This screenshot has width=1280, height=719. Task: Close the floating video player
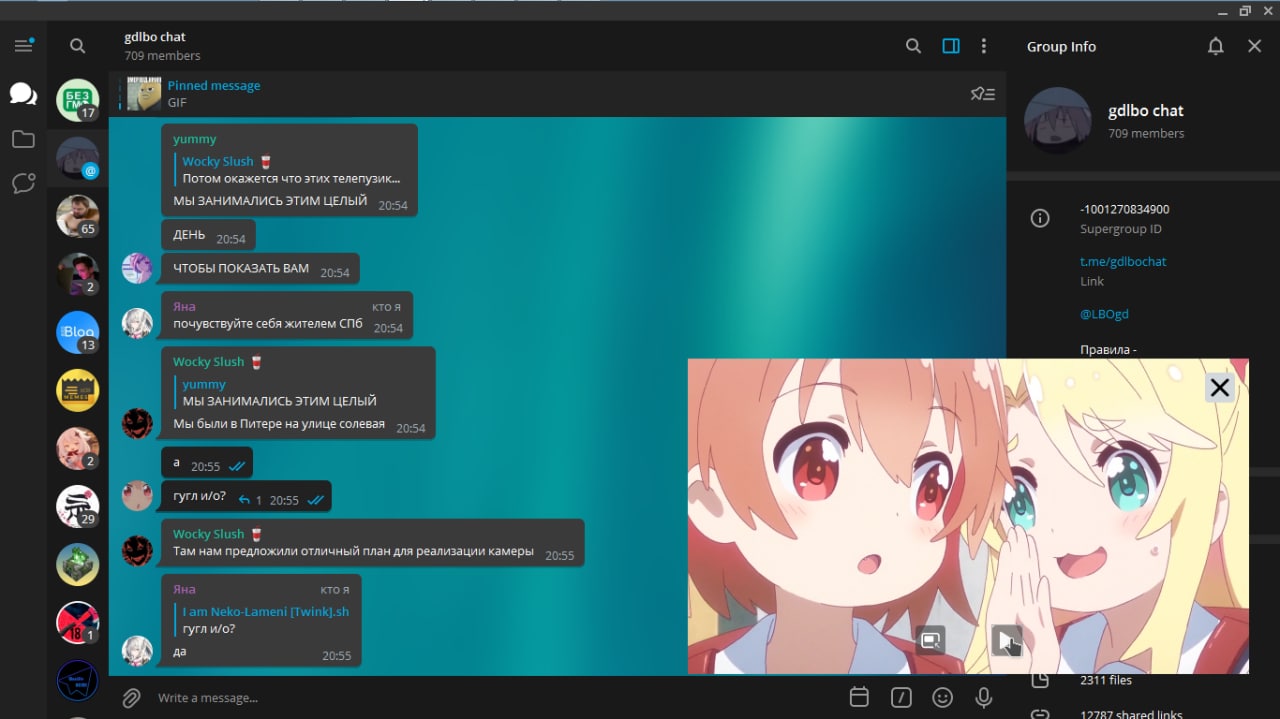[x=1219, y=388]
